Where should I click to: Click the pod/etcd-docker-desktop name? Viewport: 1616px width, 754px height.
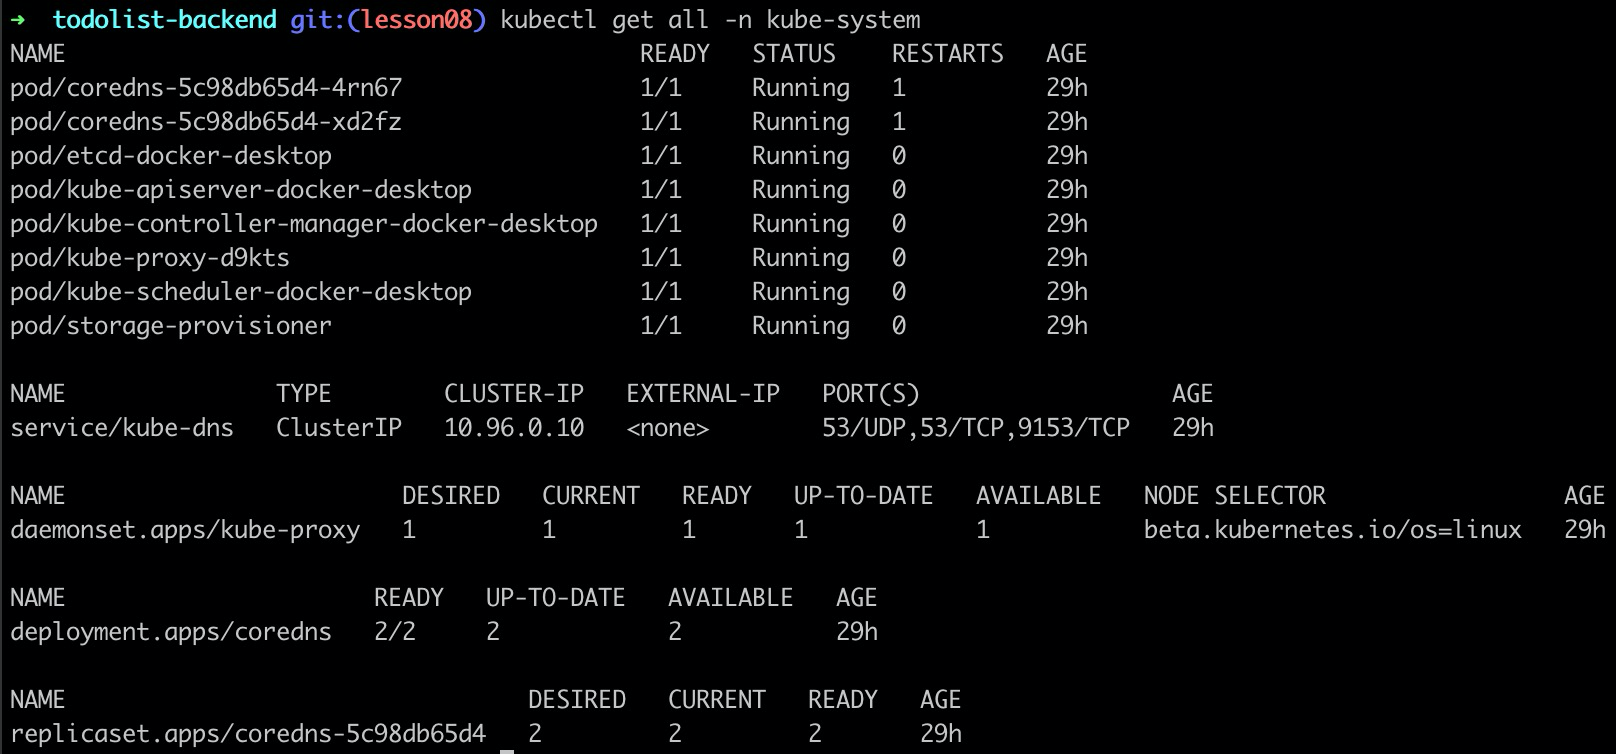coord(171,156)
